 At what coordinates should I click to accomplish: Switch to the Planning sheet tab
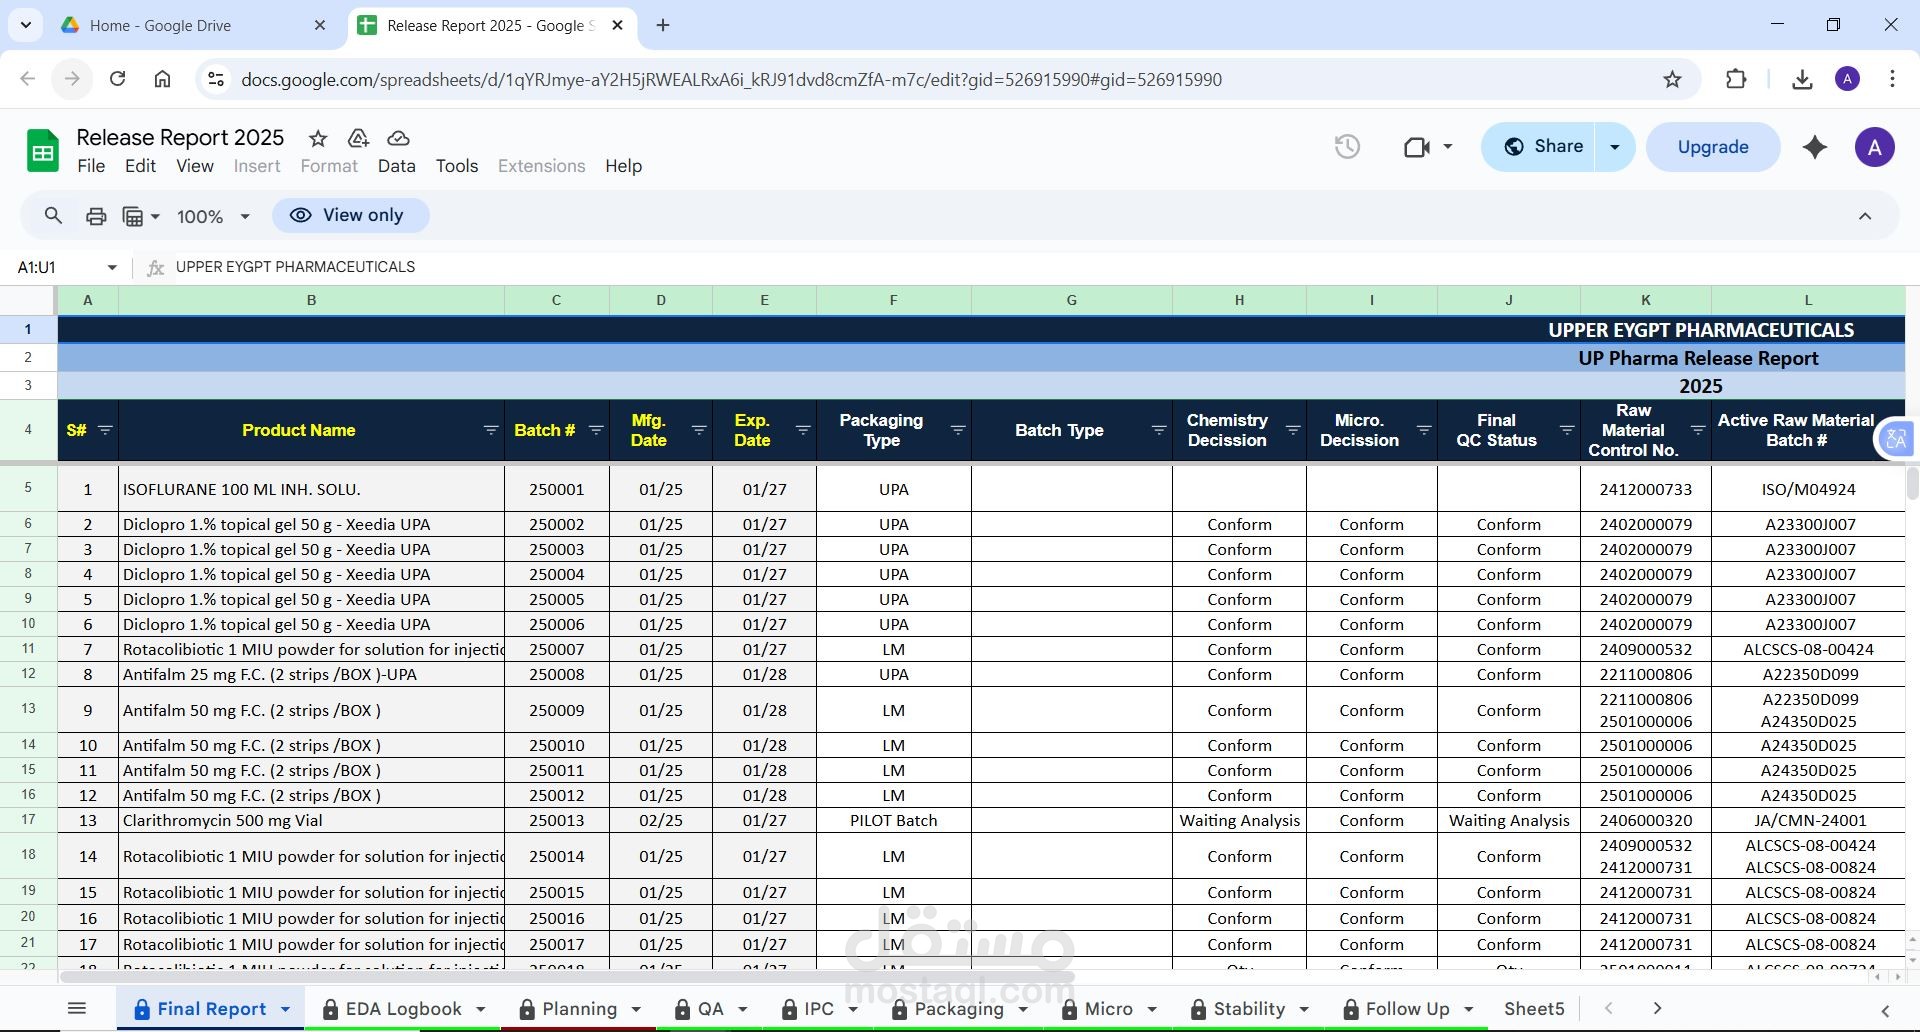tap(579, 1009)
